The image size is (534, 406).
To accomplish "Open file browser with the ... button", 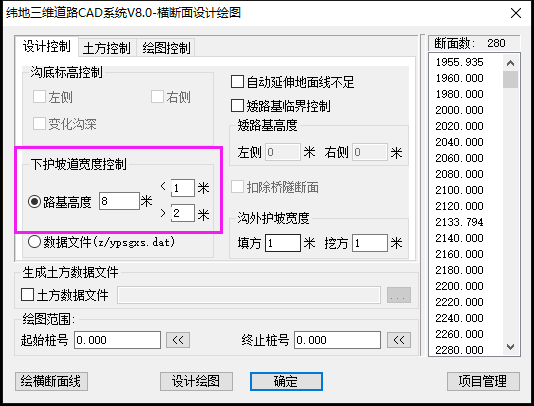I will [x=399, y=295].
